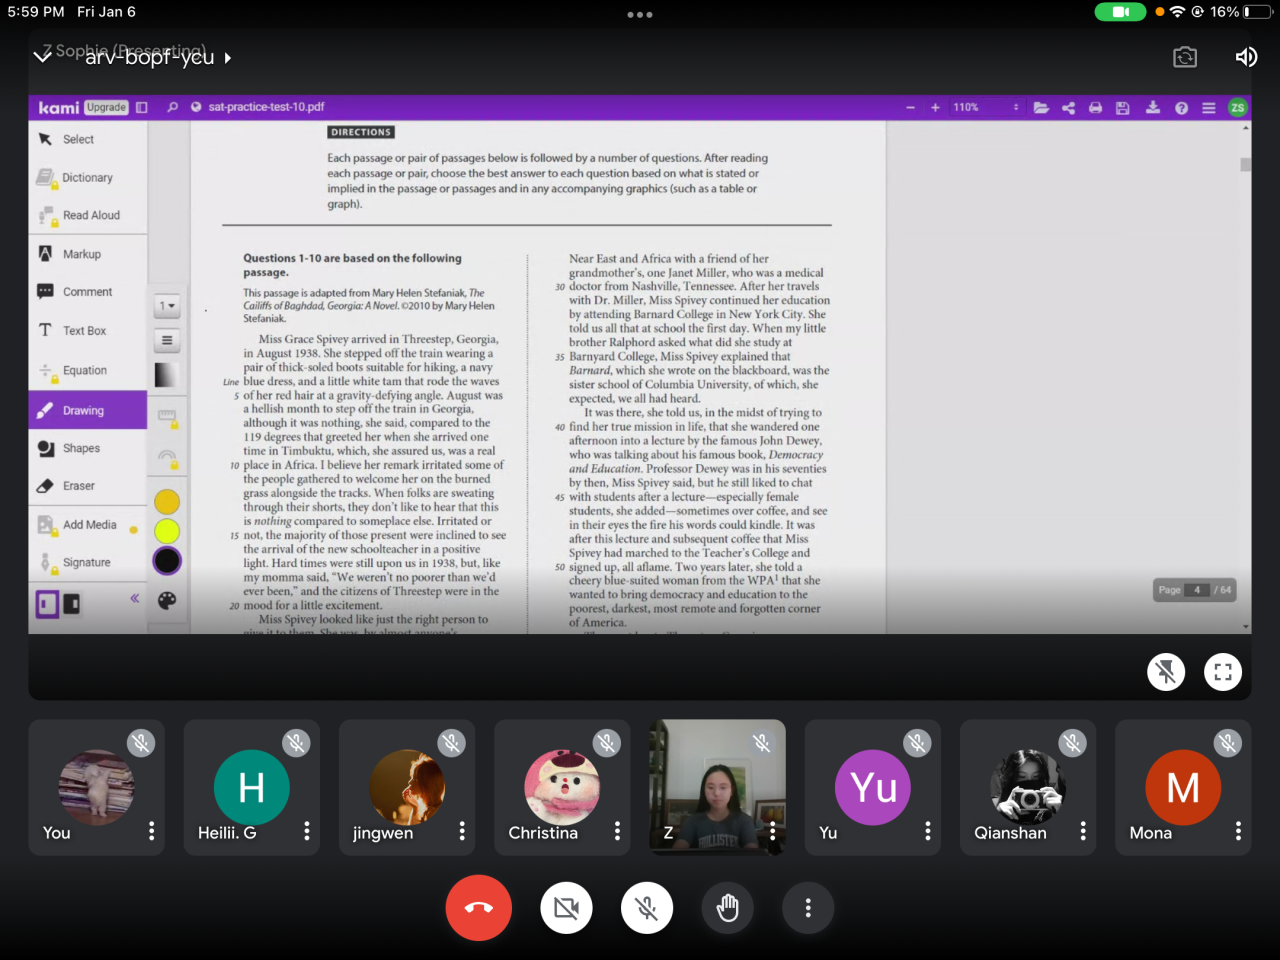1280x960 pixels.
Task: Switch camera using the flip camera icon
Action: click(1185, 57)
